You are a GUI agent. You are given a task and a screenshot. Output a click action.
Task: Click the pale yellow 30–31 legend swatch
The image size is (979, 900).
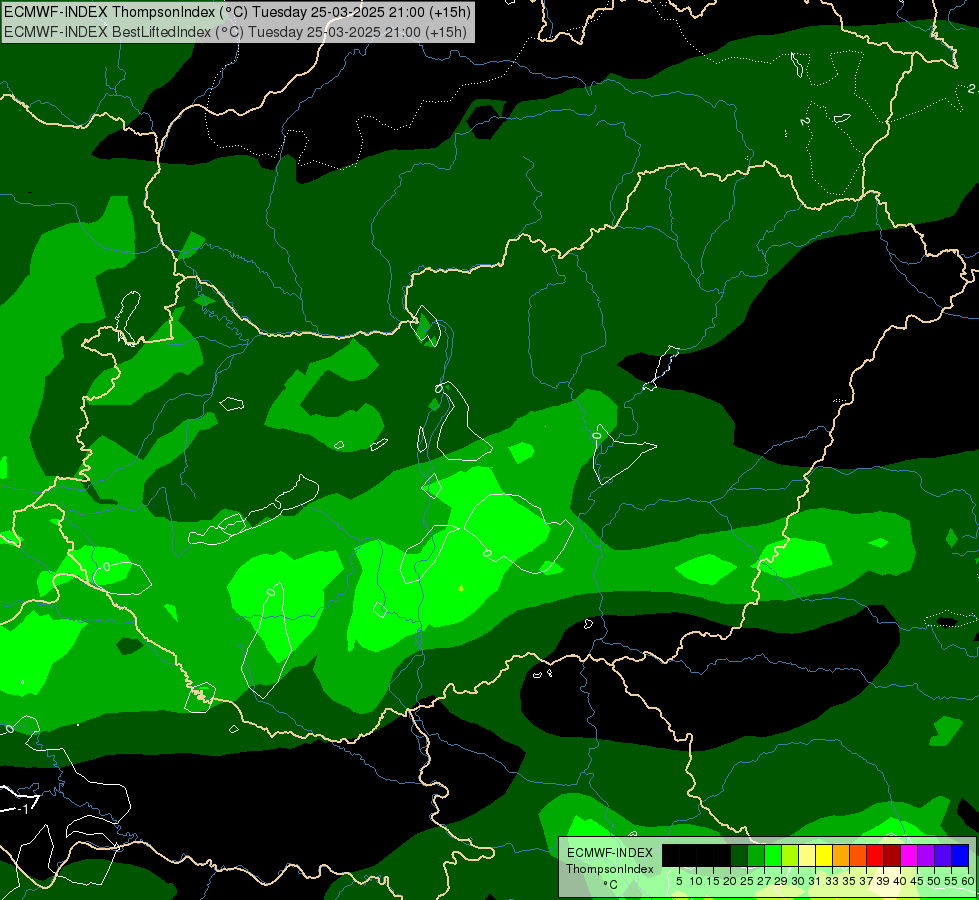(807, 855)
